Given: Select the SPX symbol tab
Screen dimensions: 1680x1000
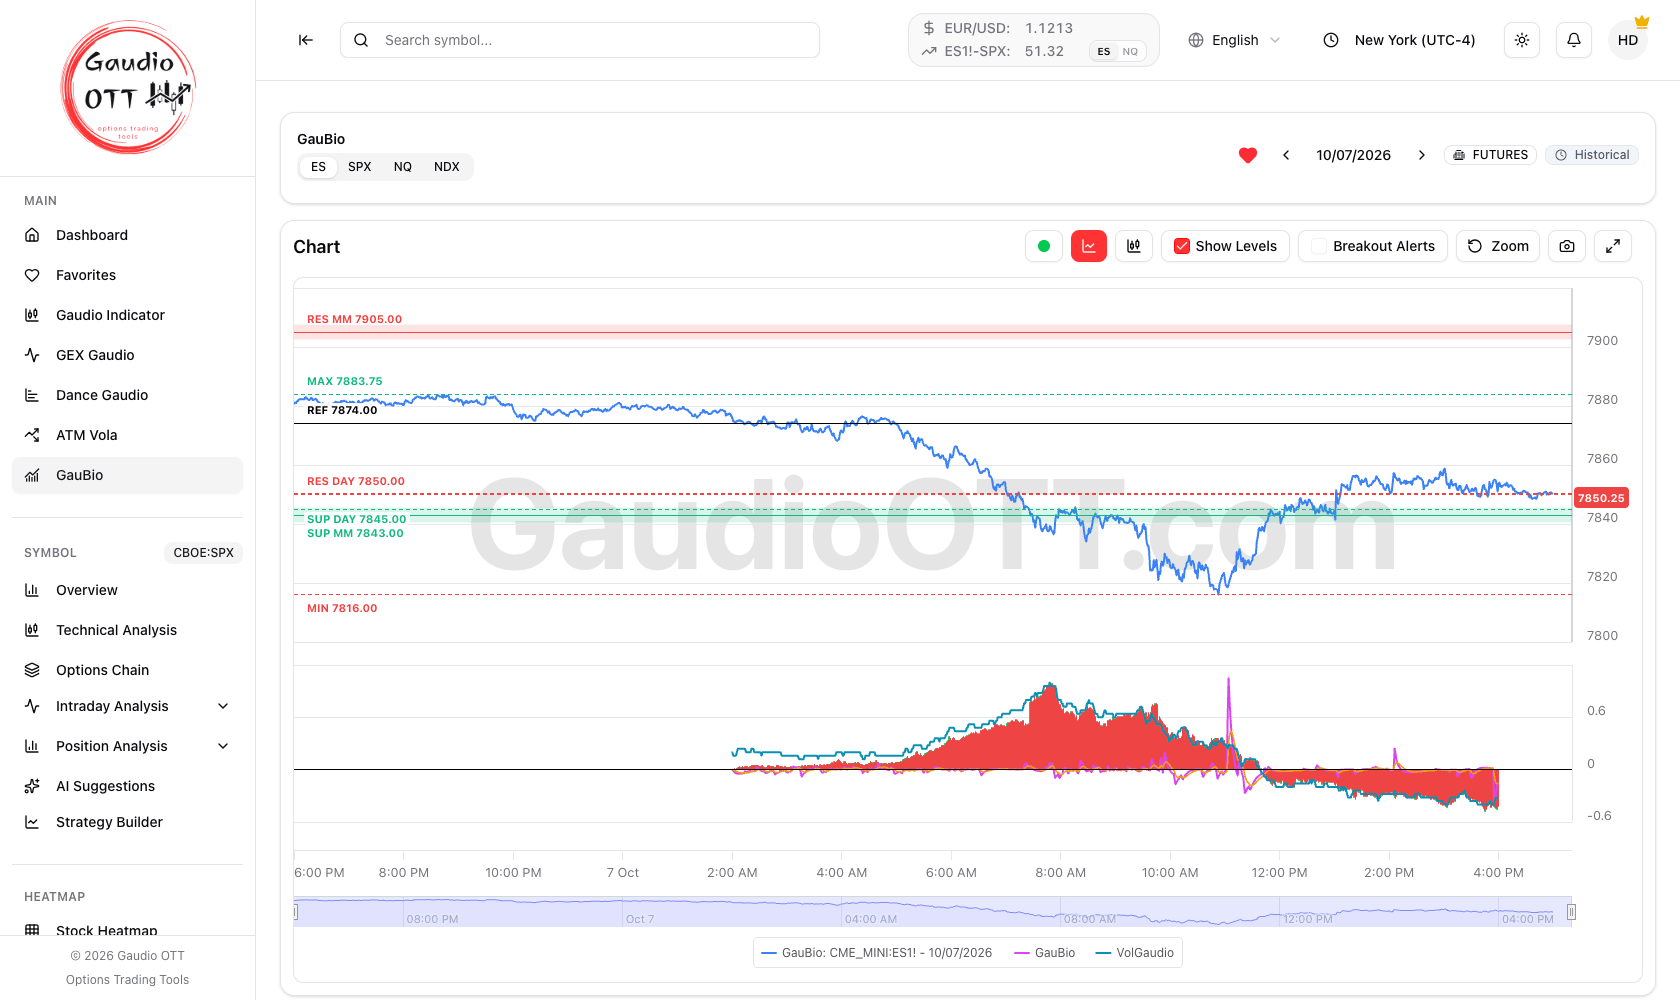Looking at the screenshot, I should coord(360,167).
